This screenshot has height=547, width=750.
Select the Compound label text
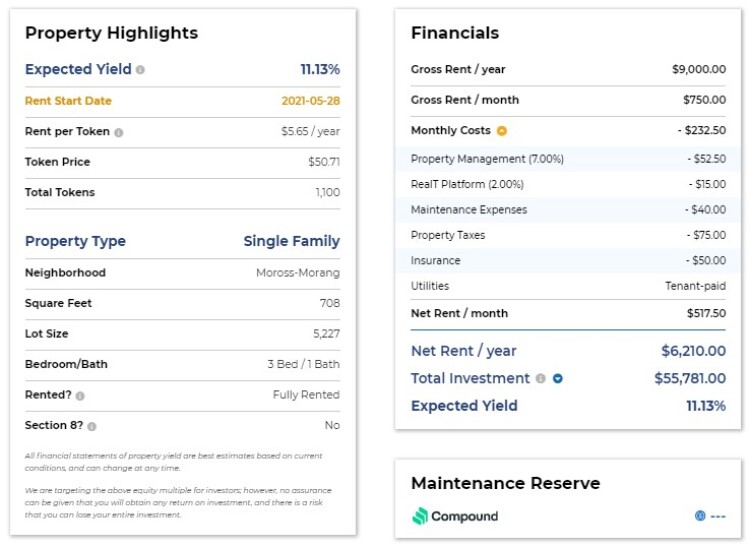coord(464,516)
